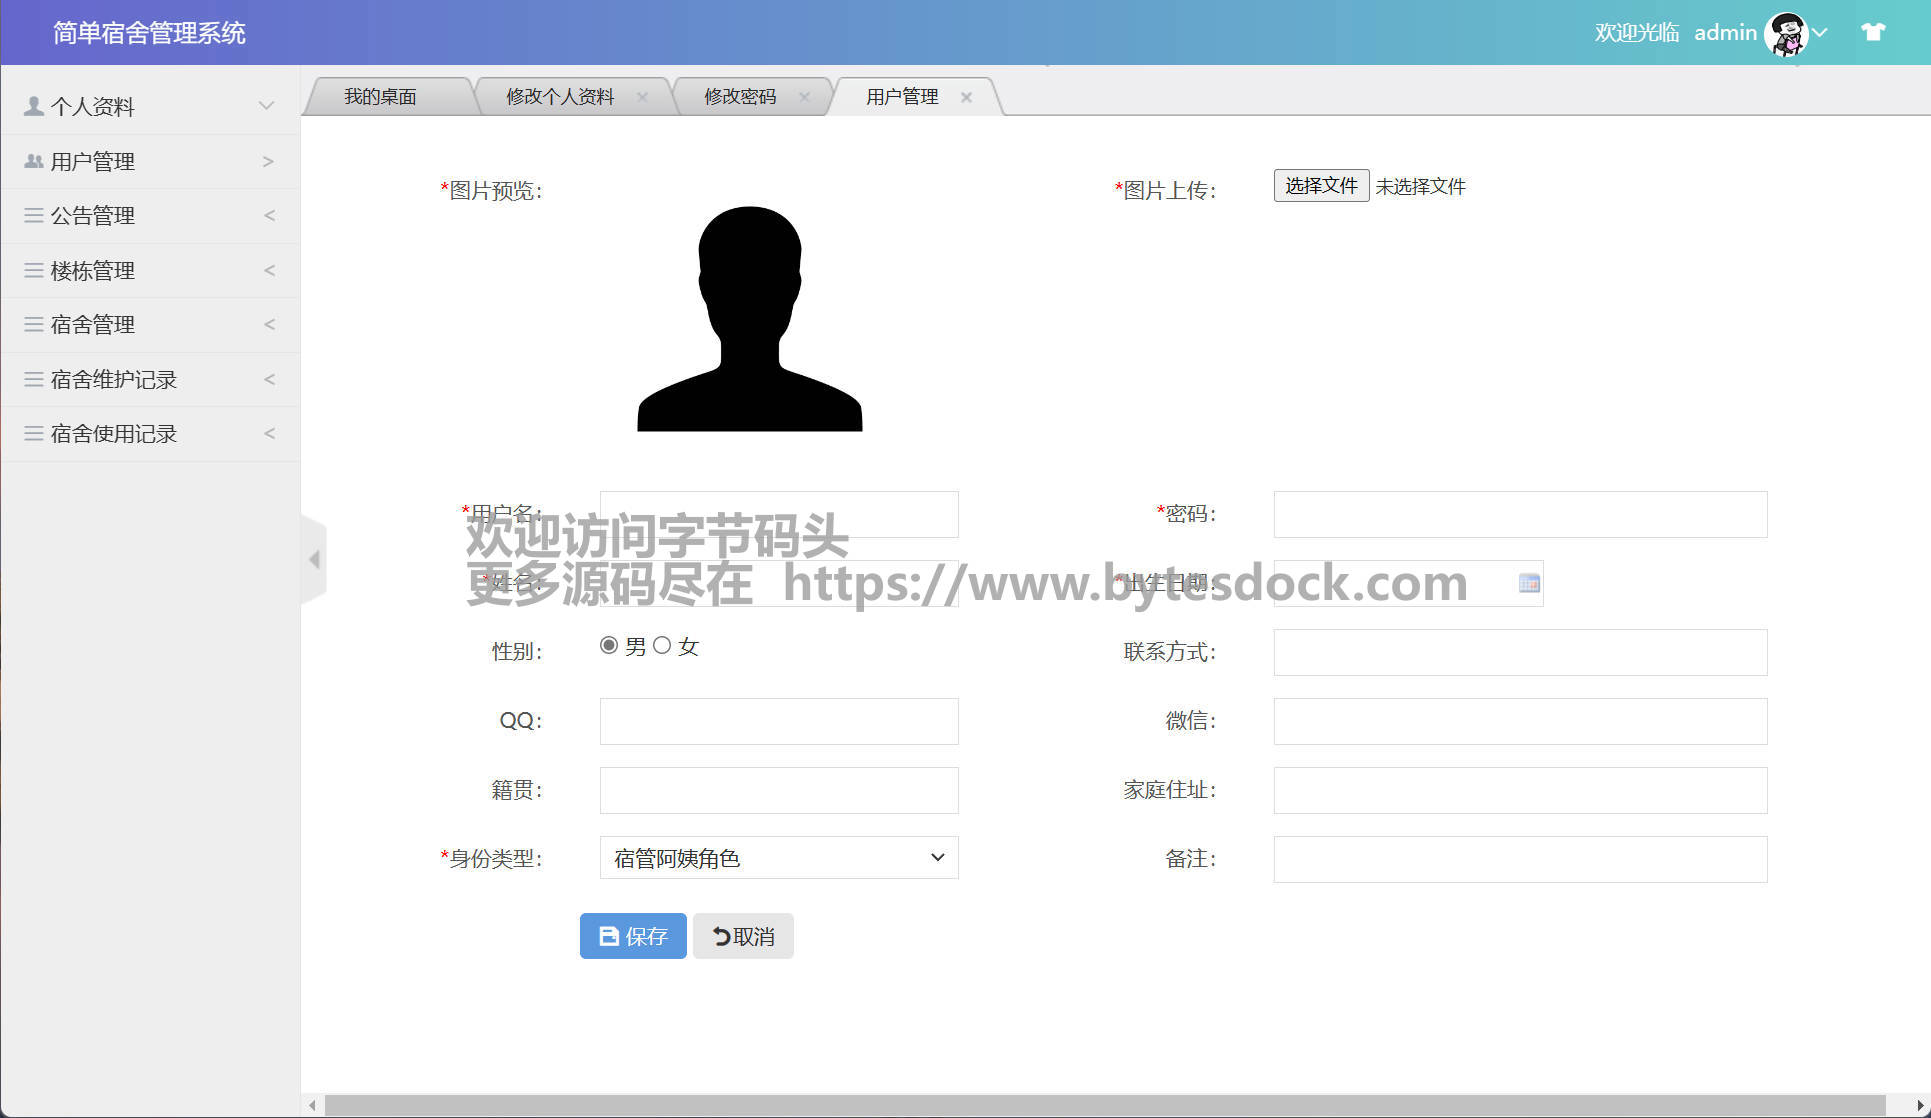Image resolution: width=1931 pixels, height=1118 pixels.
Task: Click the 选择文件 upload button
Action: 1320,186
